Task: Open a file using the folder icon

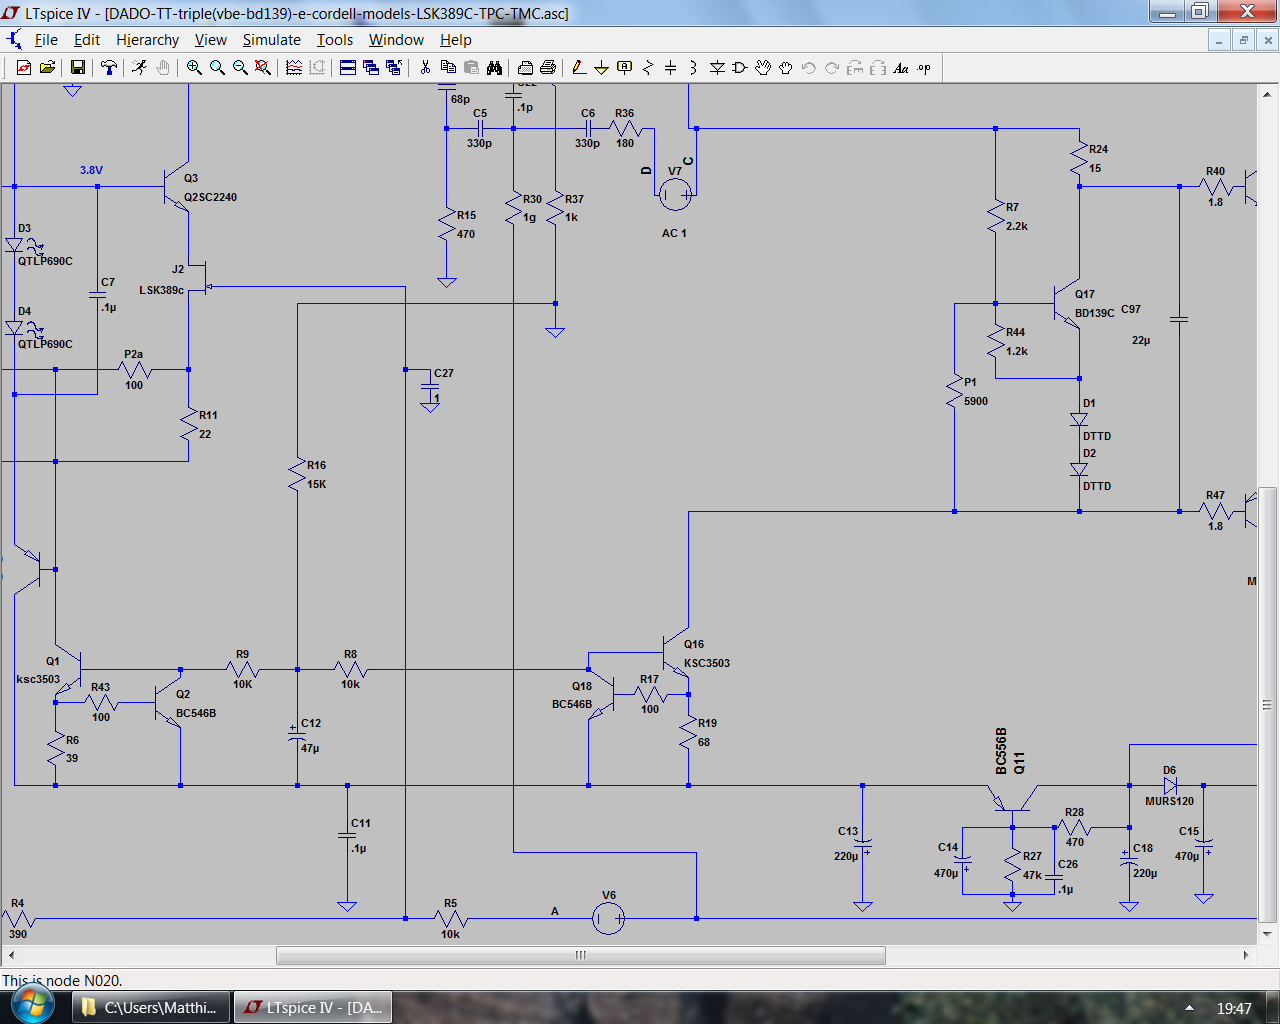Action: [x=47, y=67]
